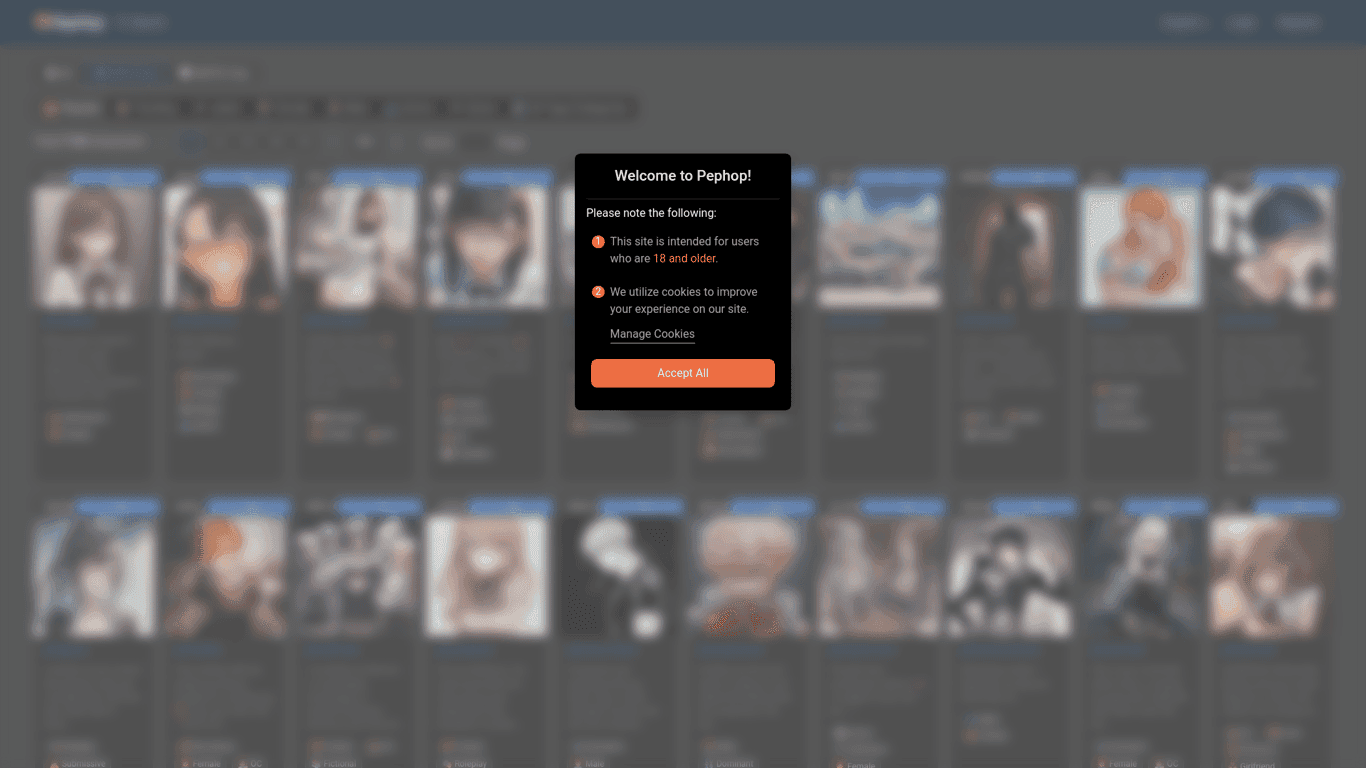Open the leftmost of three header items at top right
1366x768 pixels.
(x=1183, y=23)
